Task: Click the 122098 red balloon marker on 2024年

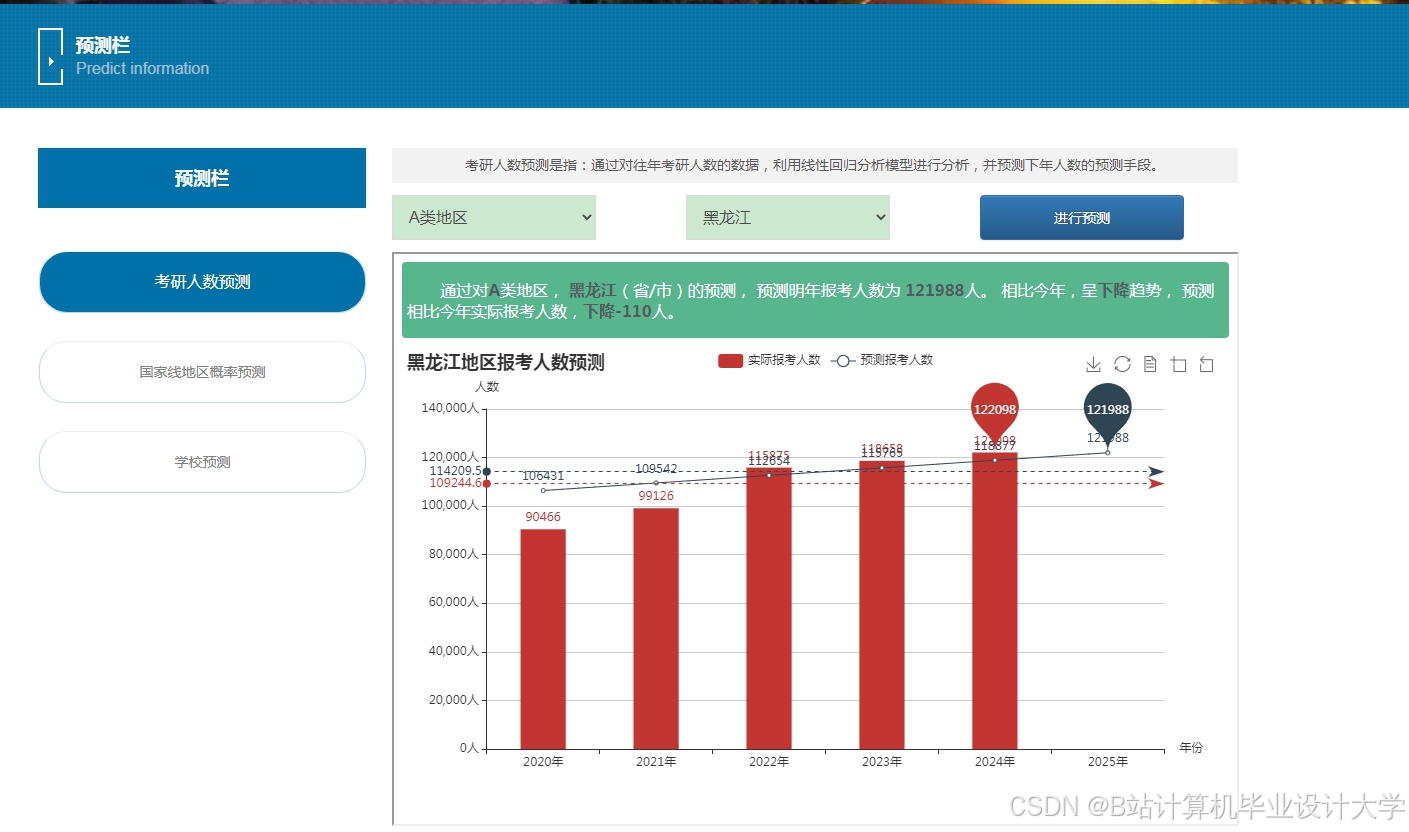Action: (x=993, y=408)
